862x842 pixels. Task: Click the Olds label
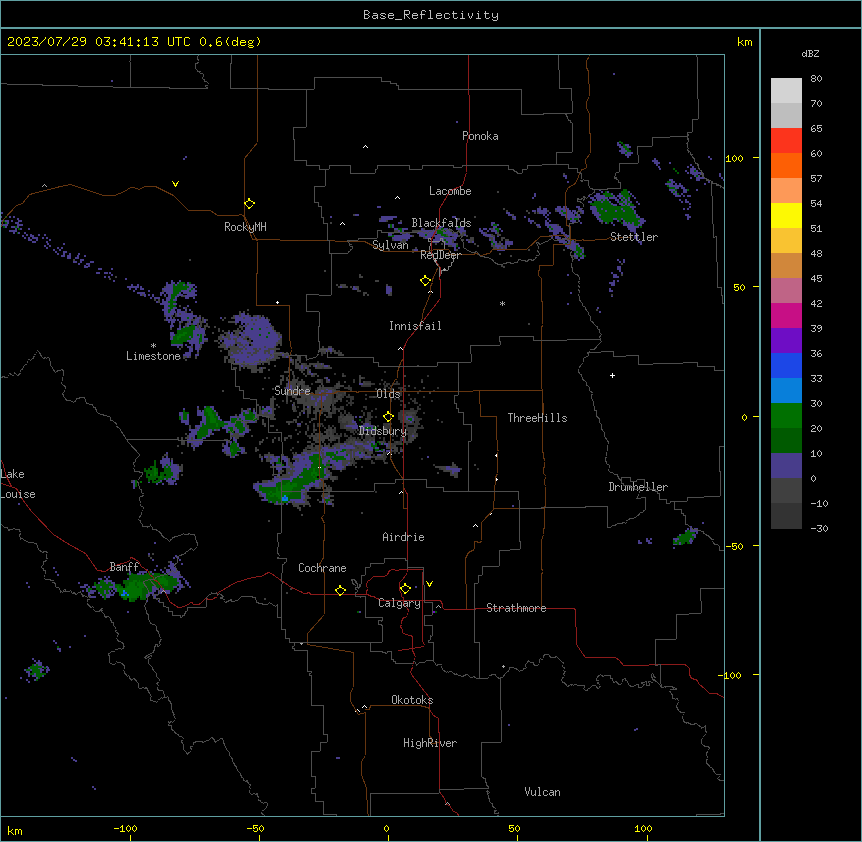388,394
